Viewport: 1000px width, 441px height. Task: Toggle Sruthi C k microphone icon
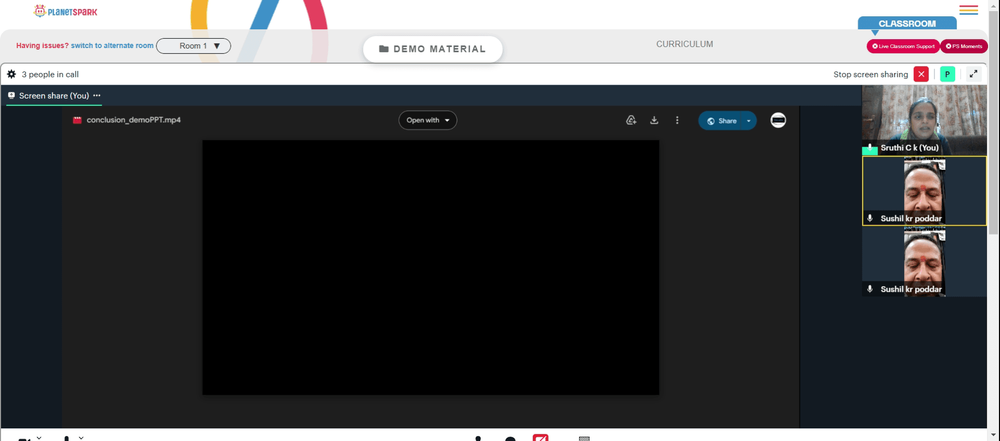tap(870, 149)
